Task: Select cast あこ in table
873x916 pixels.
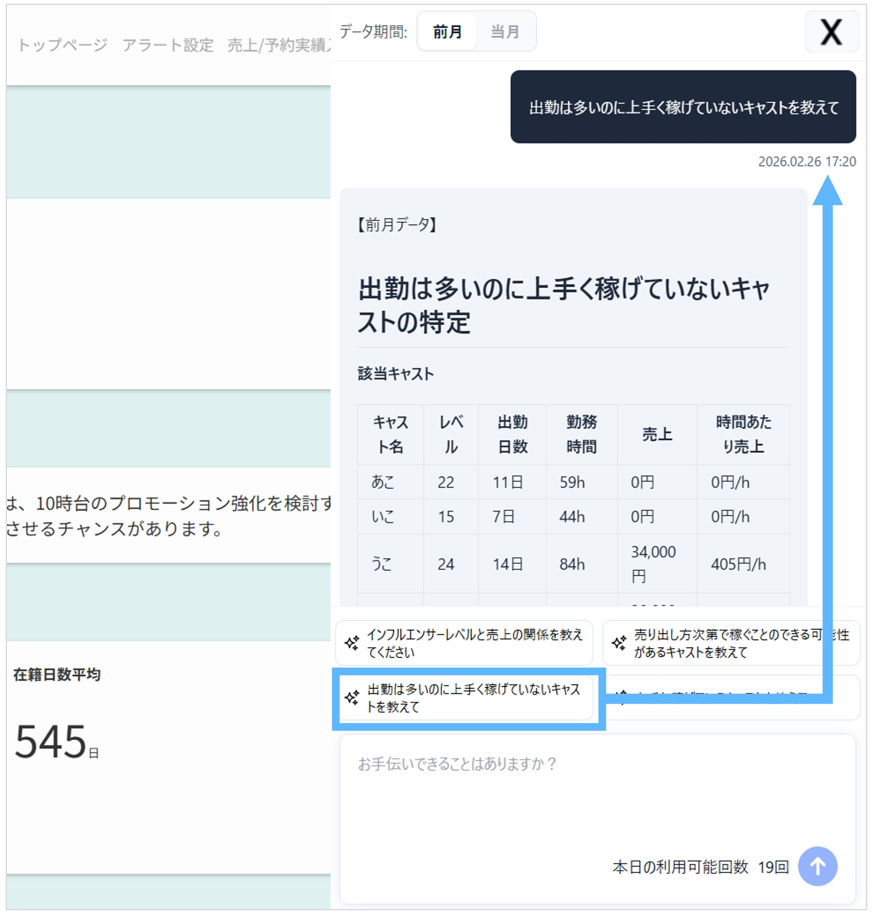Action: [x=383, y=482]
